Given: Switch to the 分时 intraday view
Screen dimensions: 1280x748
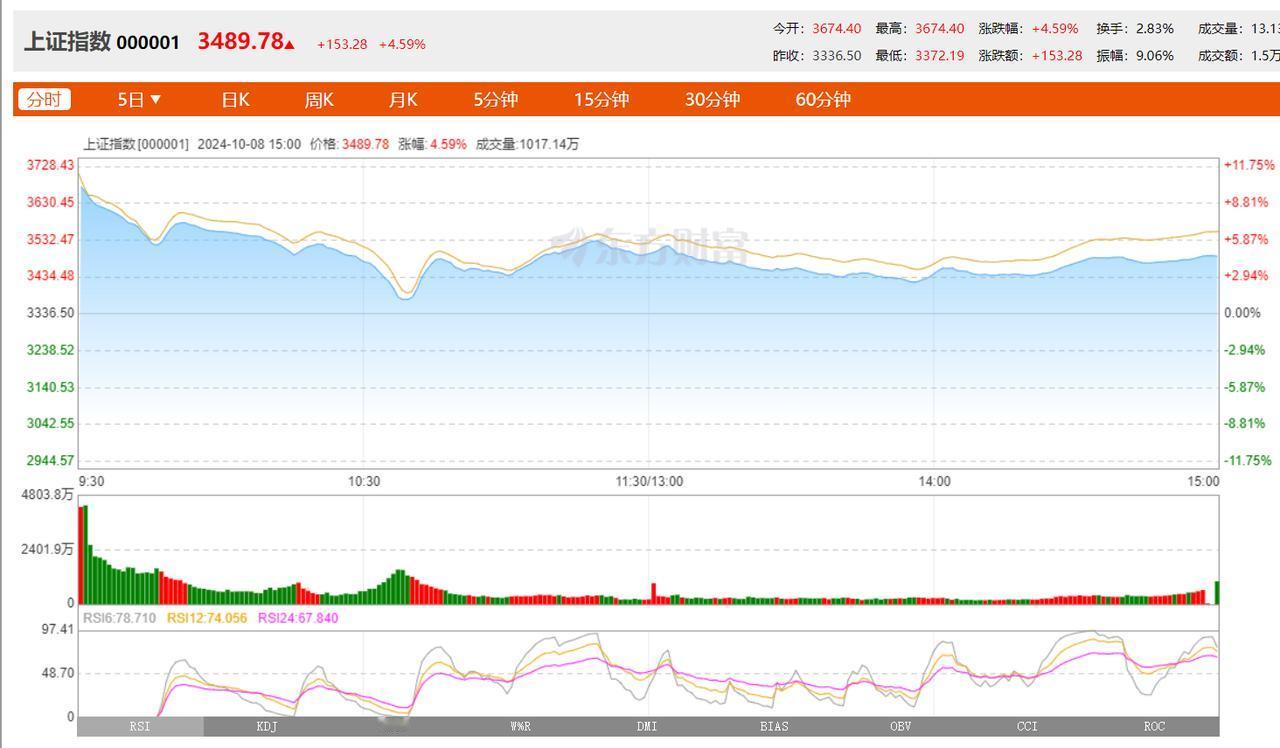Looking at the screenshot, I should point(44,99).
